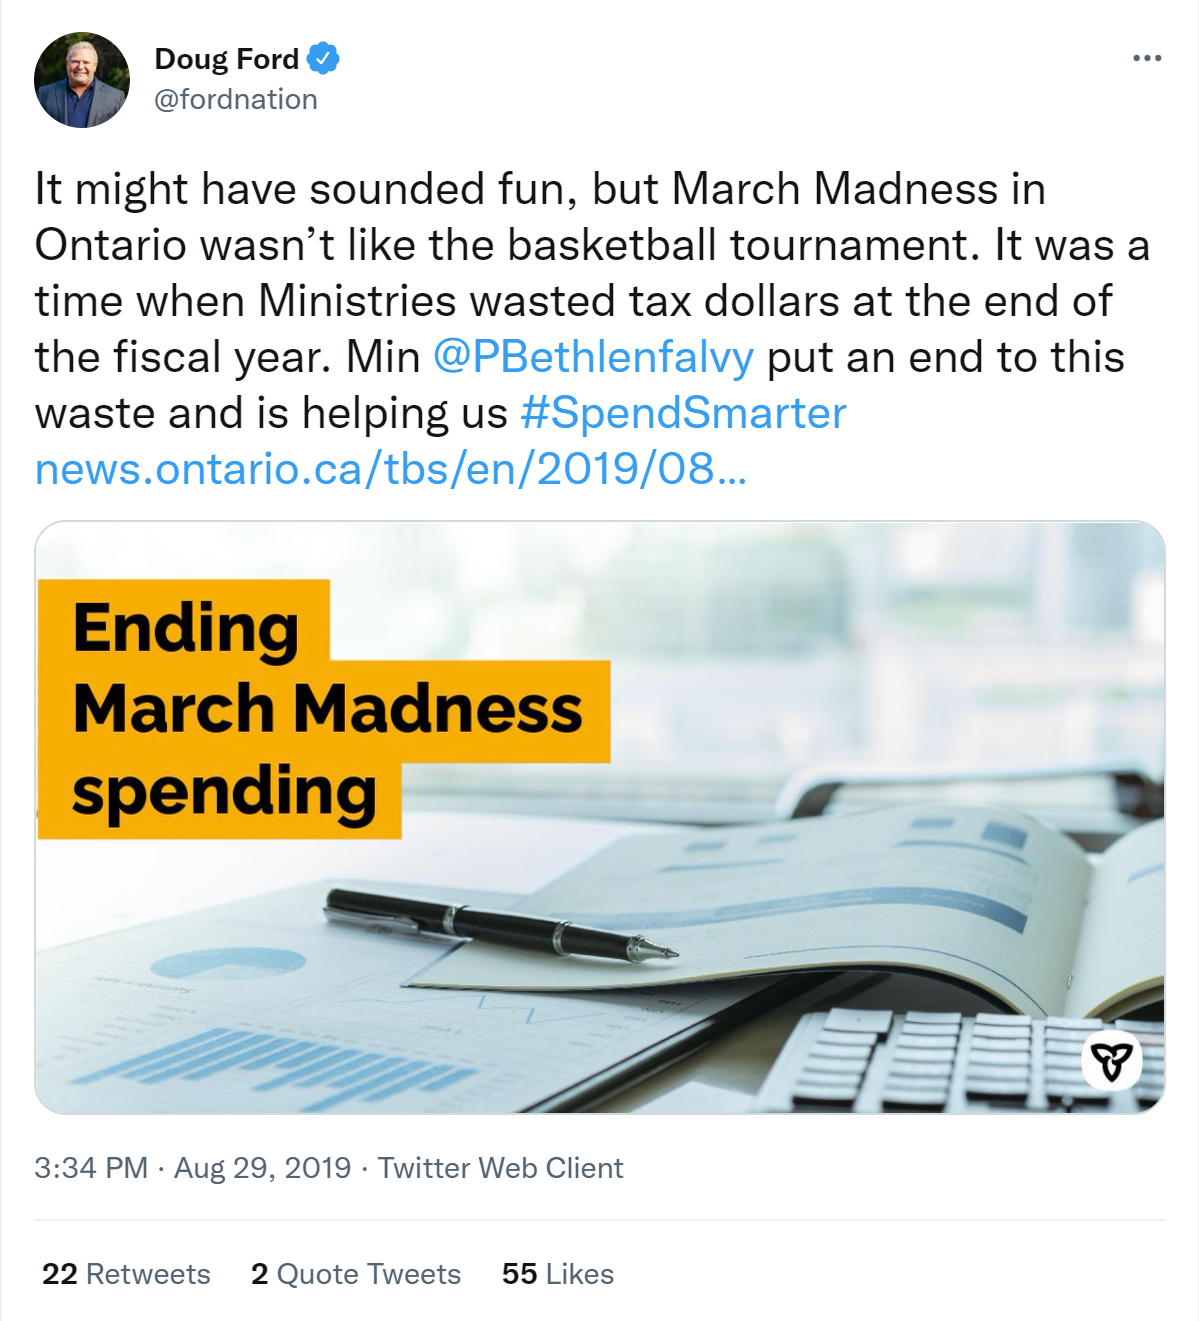Open the @fordnation handle link
Viewport: 1199px width, 1321px height.
(236, 100)
